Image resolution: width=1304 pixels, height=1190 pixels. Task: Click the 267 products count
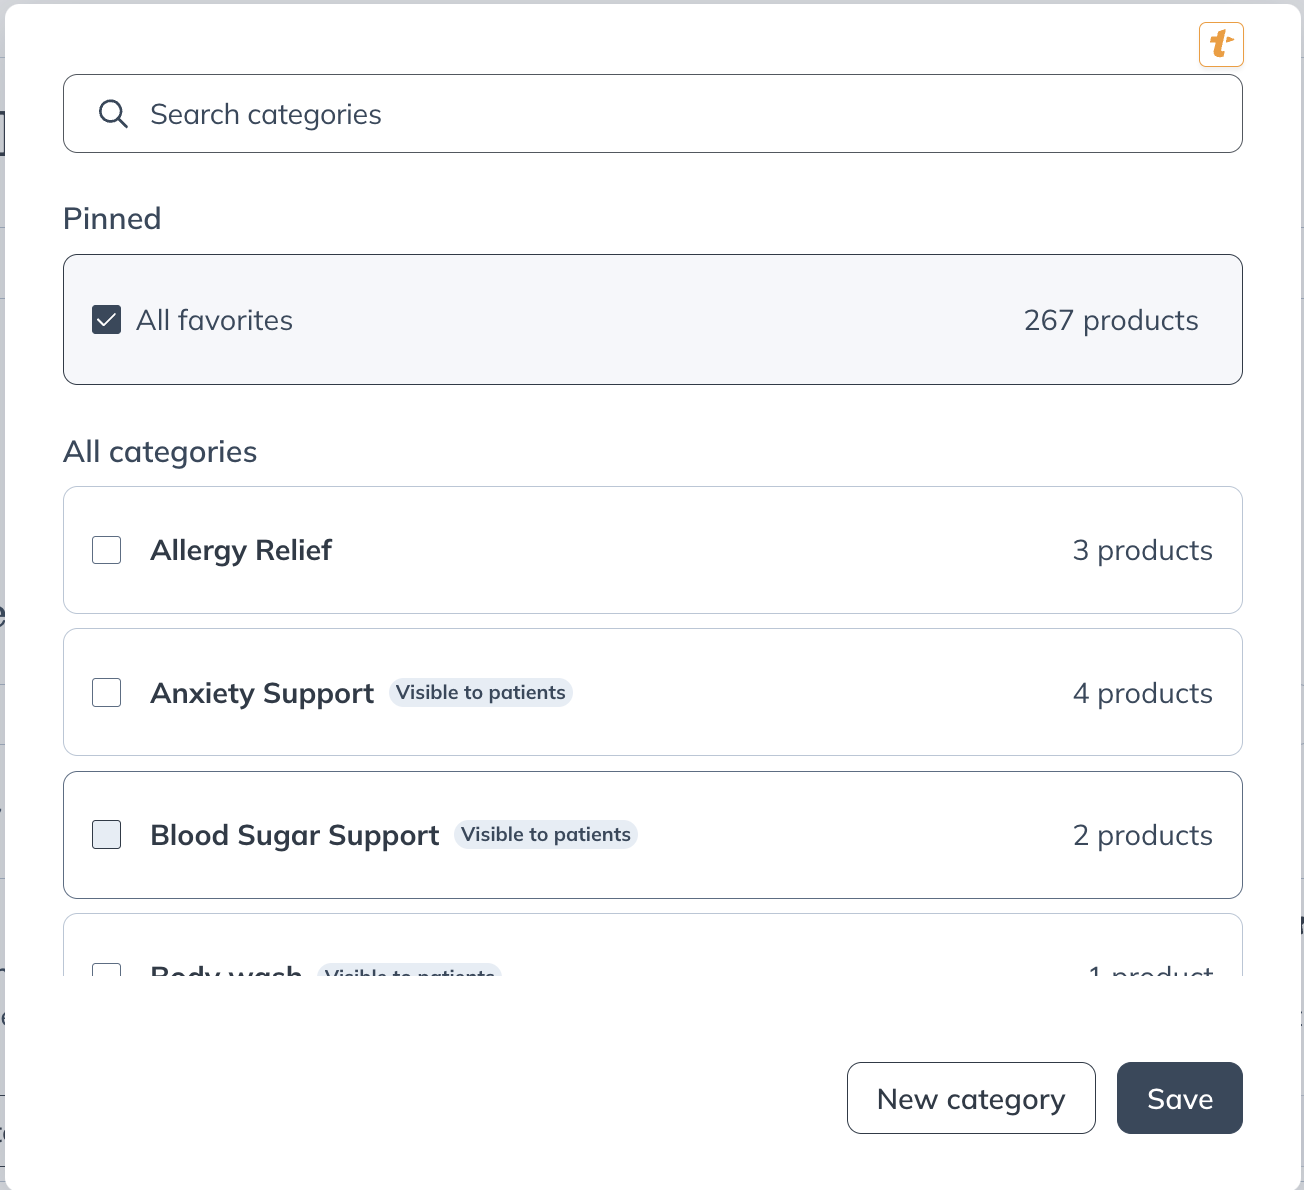(1110, 320)
